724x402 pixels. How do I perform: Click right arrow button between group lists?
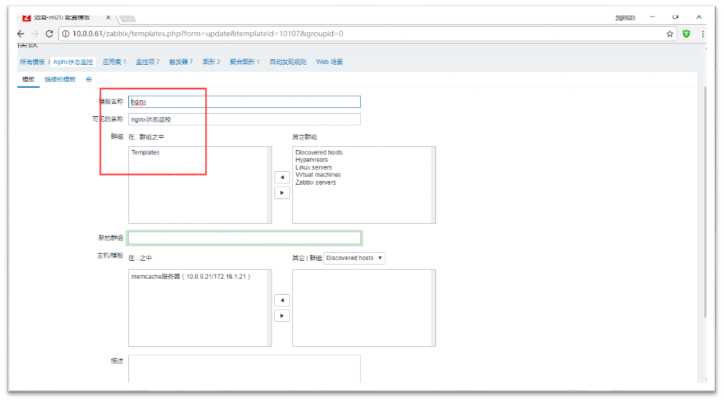click(x=282, y=193)
